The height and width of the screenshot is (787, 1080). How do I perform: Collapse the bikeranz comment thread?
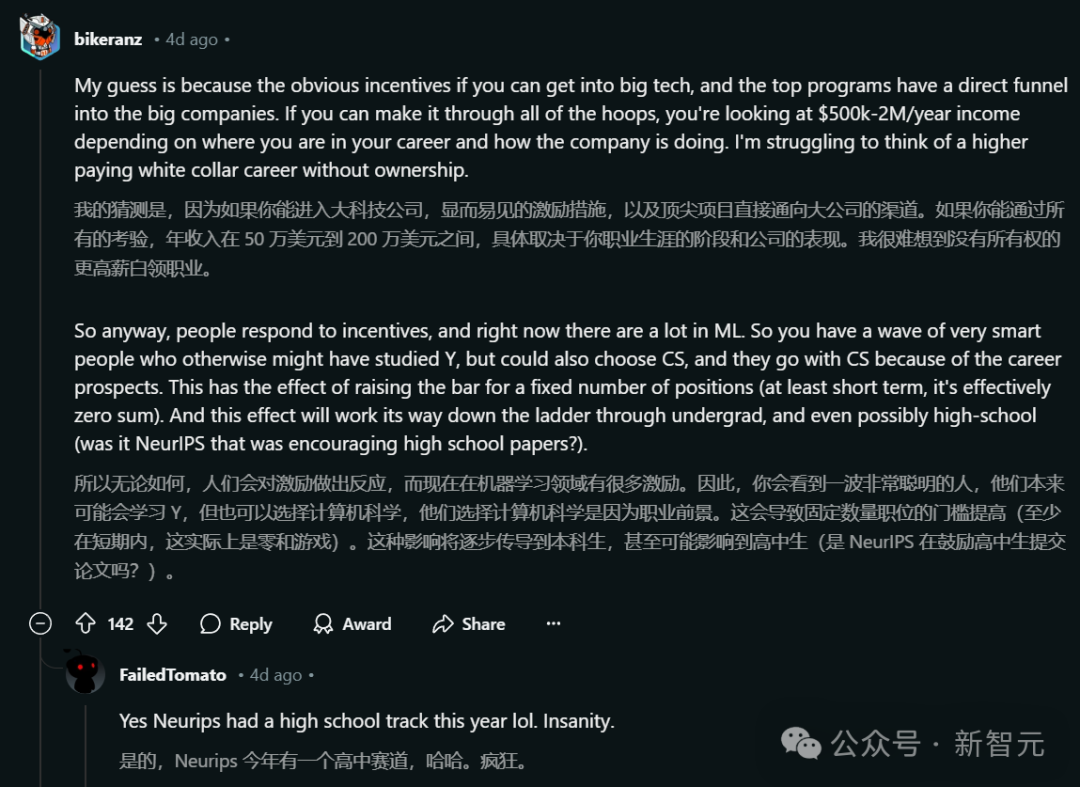pos(41,624)
